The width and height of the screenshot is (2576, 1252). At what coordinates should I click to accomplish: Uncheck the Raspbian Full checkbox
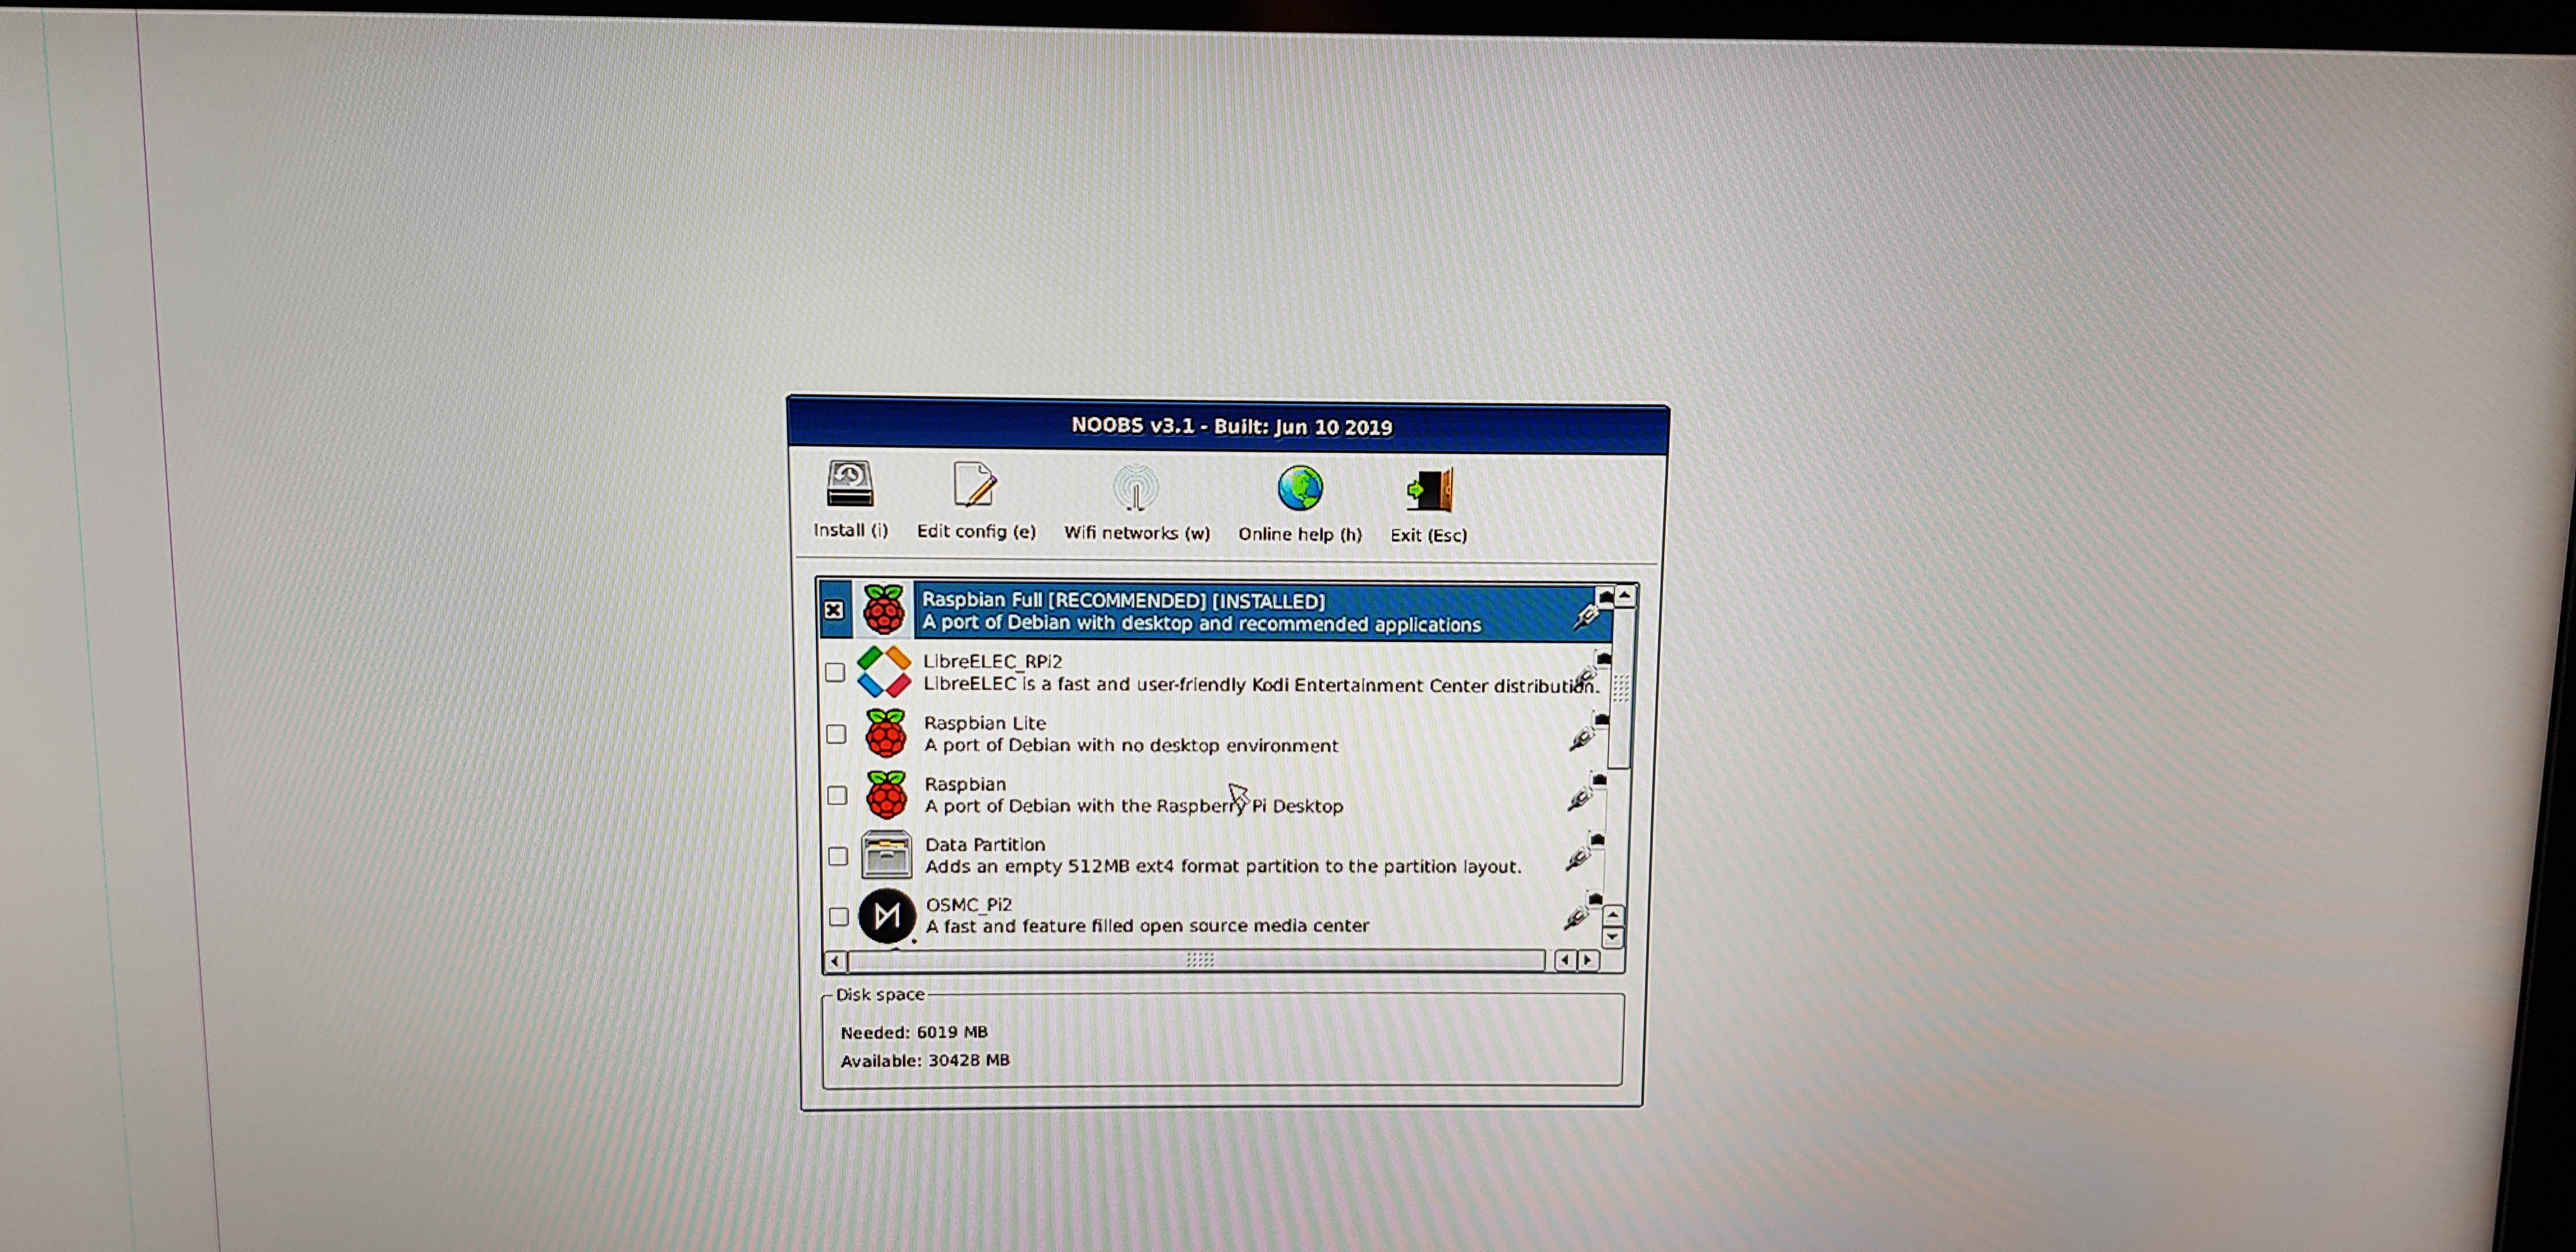pyautogui.click(x=834, y=610)
